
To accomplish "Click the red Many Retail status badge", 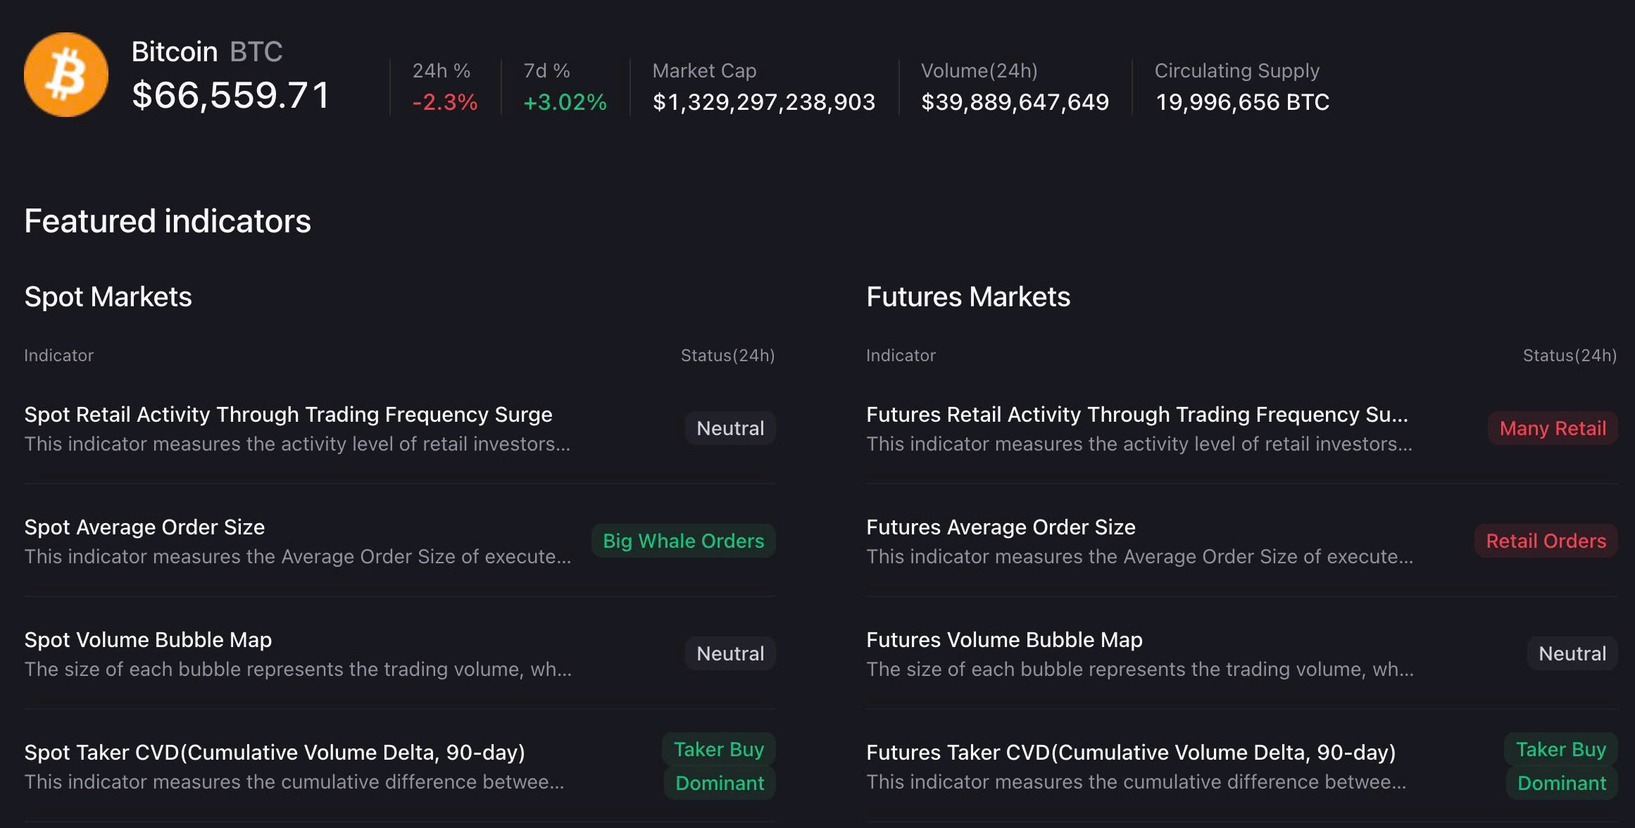I will (1552, 428).
